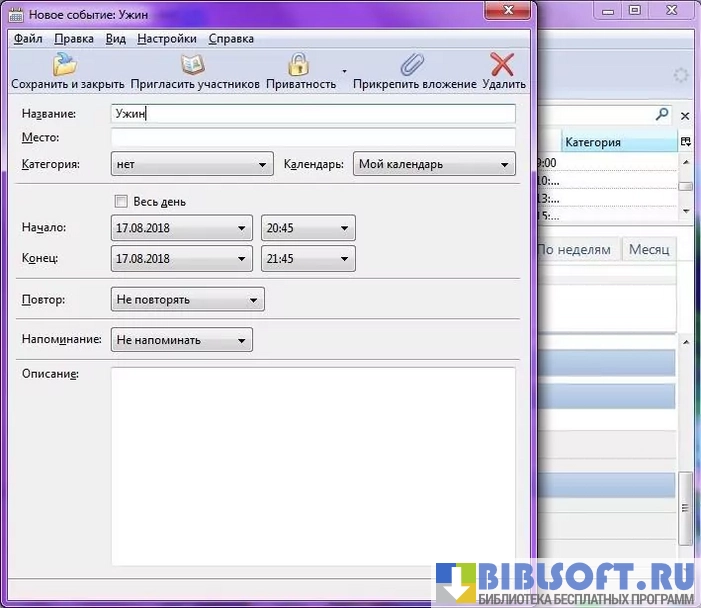Enable the 'Весь день' checkbox

tap(122, 201)
